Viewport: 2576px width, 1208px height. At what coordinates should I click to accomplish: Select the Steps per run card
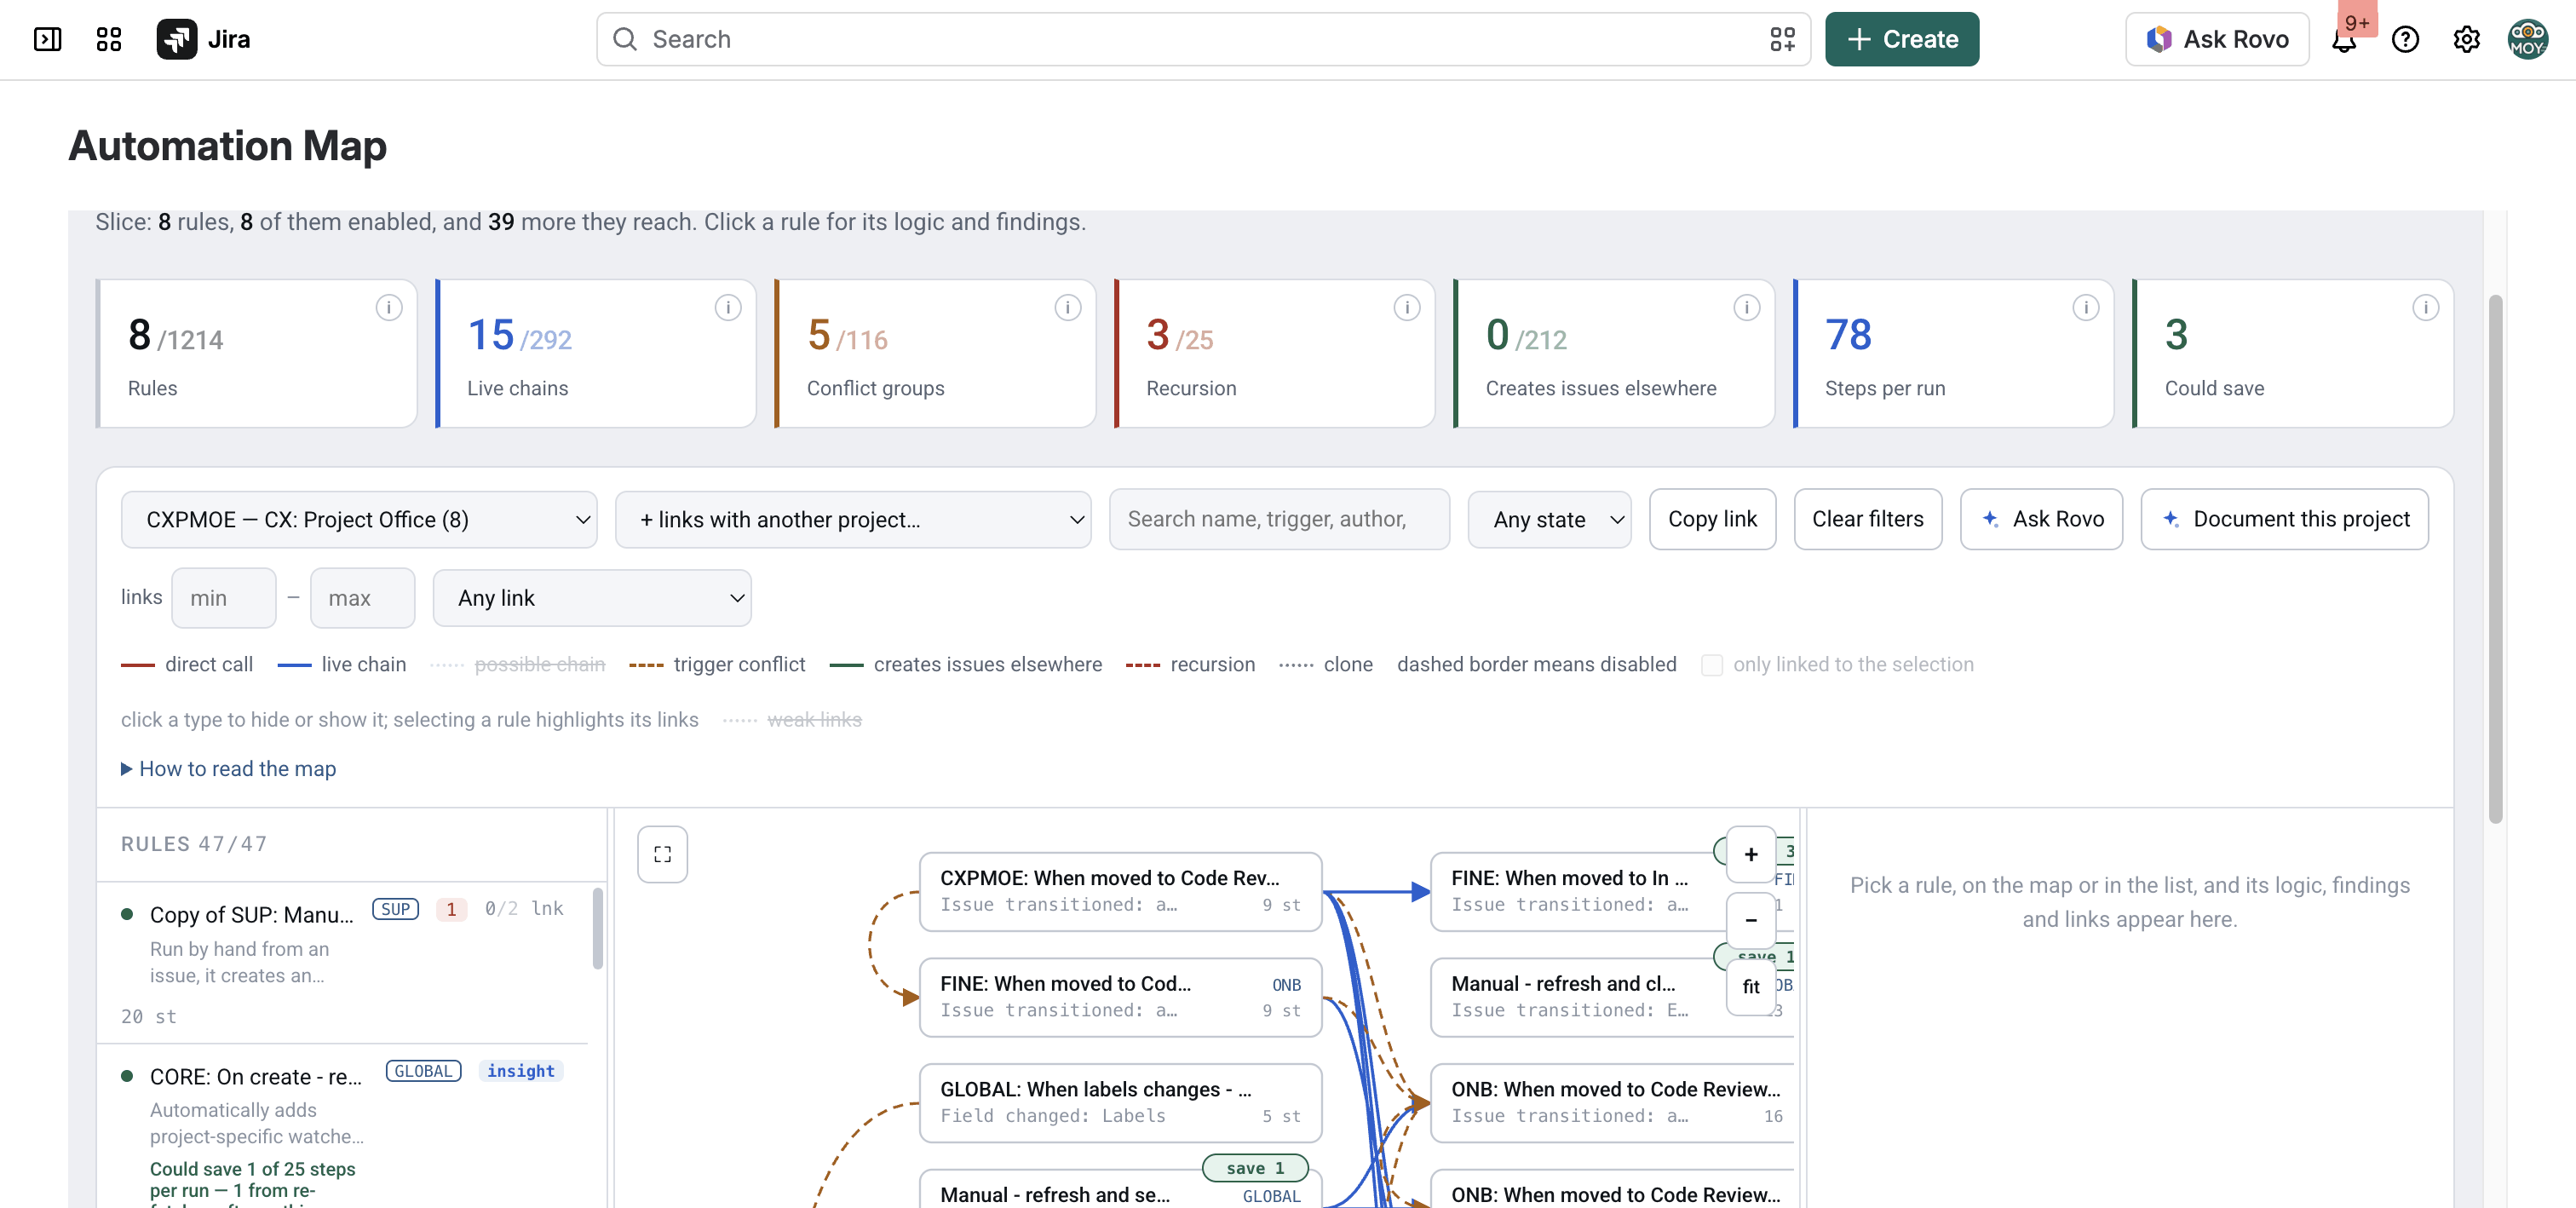[x=1954, y=353]
